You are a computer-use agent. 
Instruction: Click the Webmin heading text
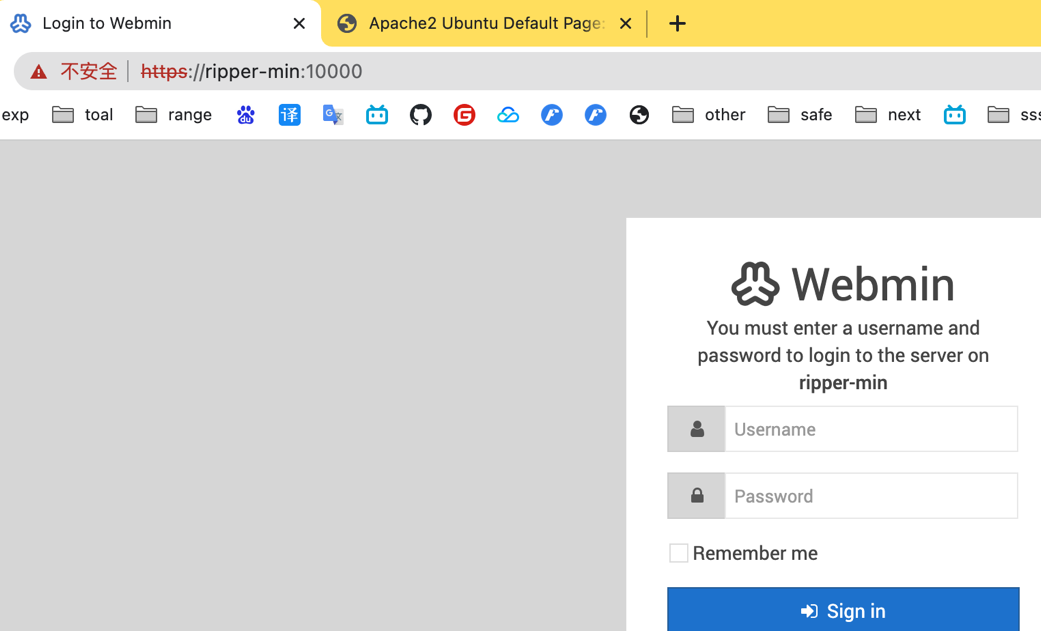872,284
